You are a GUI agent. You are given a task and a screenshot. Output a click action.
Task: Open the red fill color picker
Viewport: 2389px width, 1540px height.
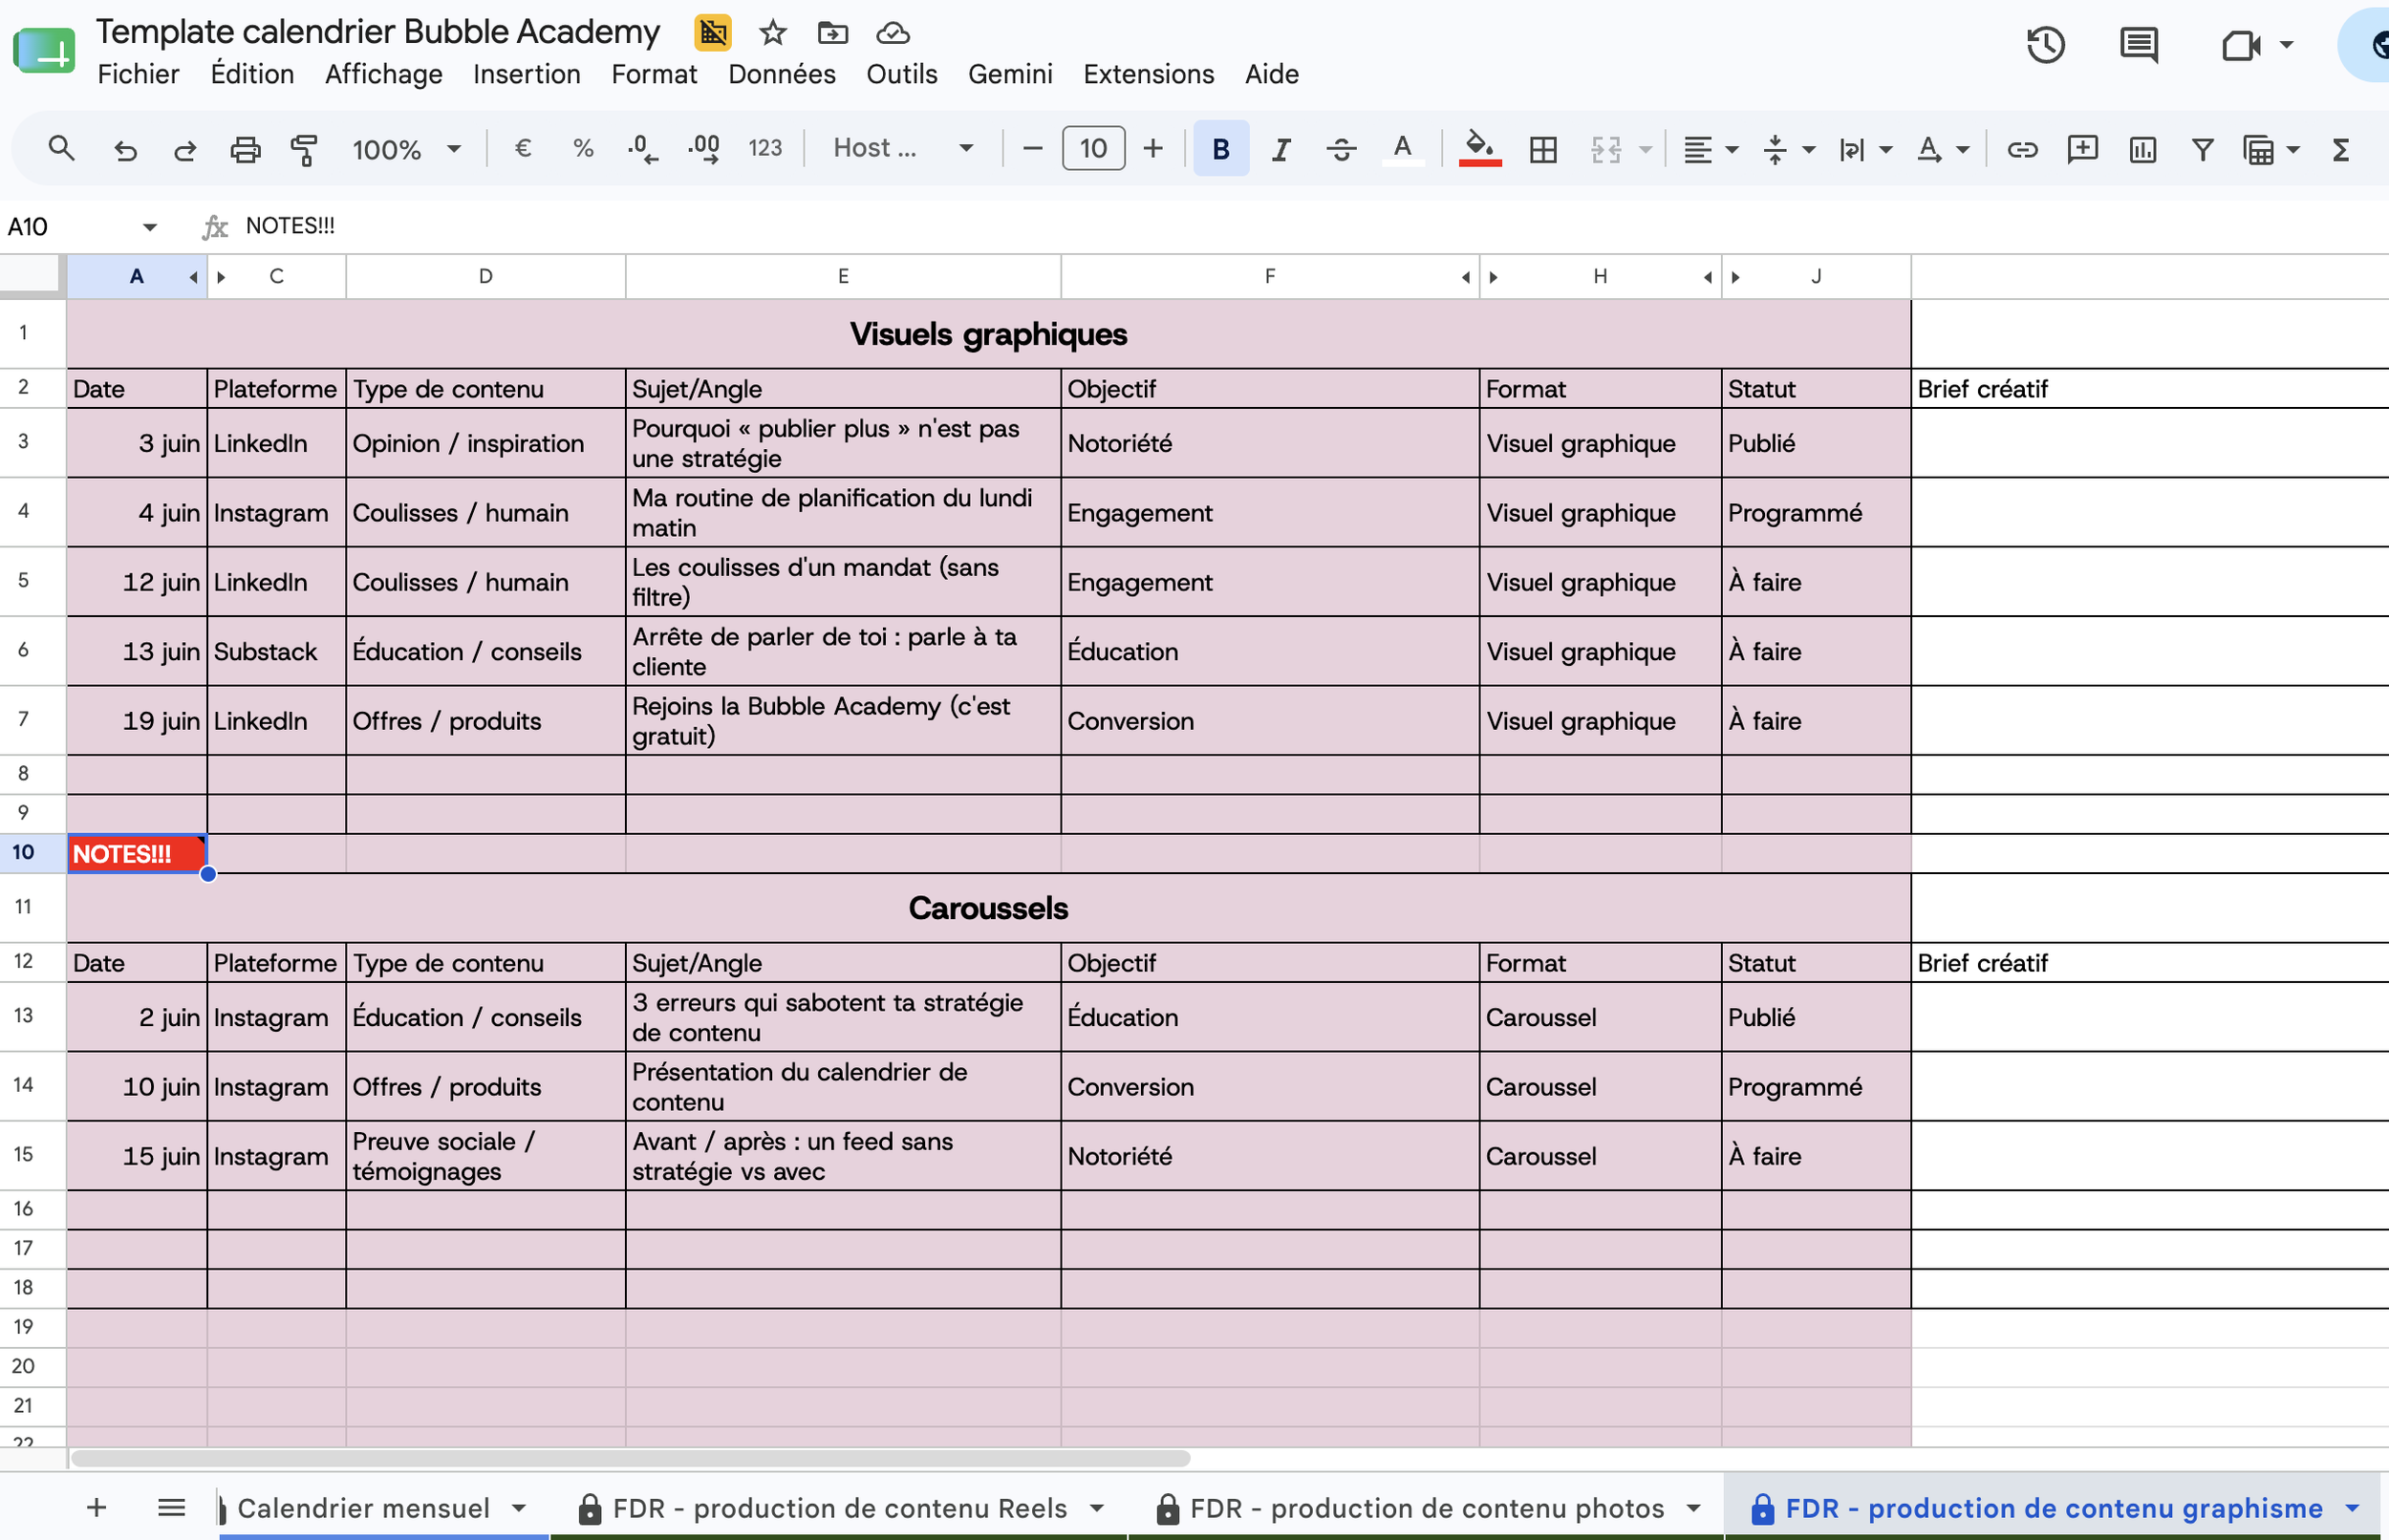(1480, 149)
